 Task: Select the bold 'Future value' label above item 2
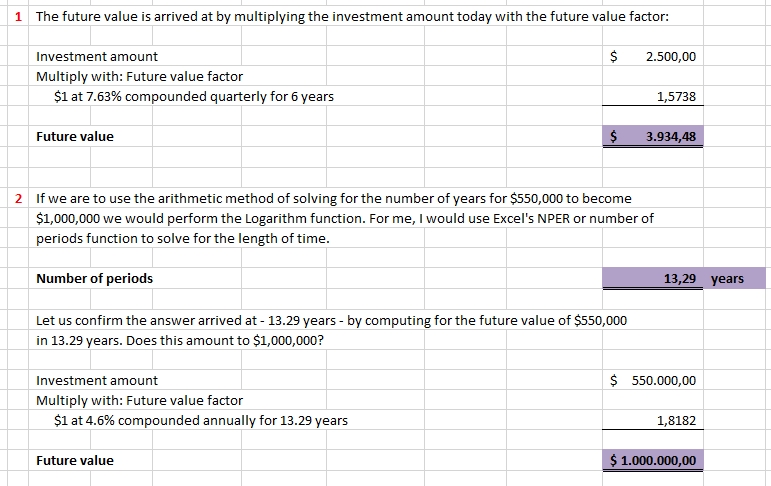75,136
